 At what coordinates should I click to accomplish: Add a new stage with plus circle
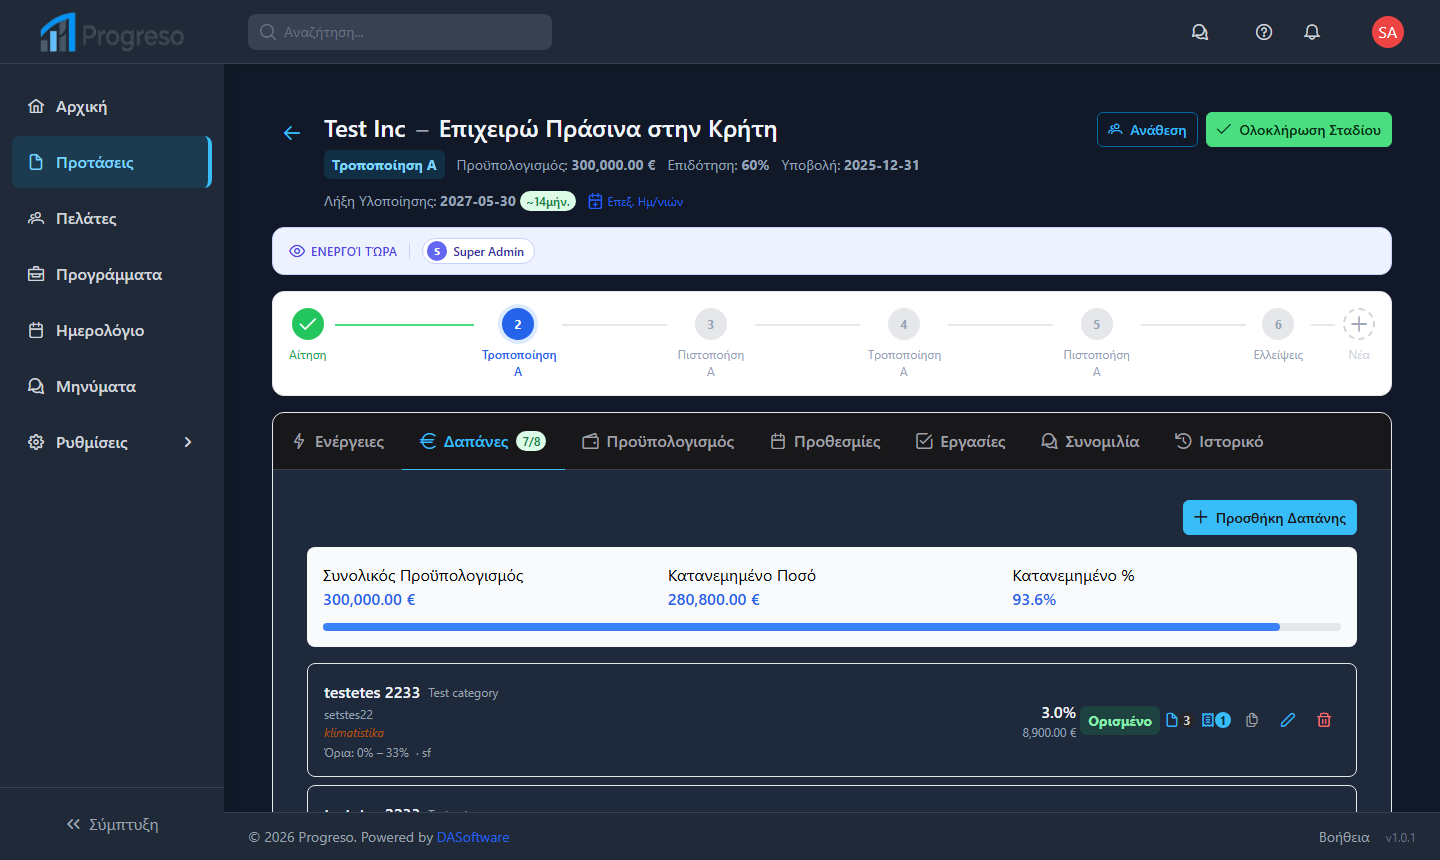click(x=1358, y=324)
